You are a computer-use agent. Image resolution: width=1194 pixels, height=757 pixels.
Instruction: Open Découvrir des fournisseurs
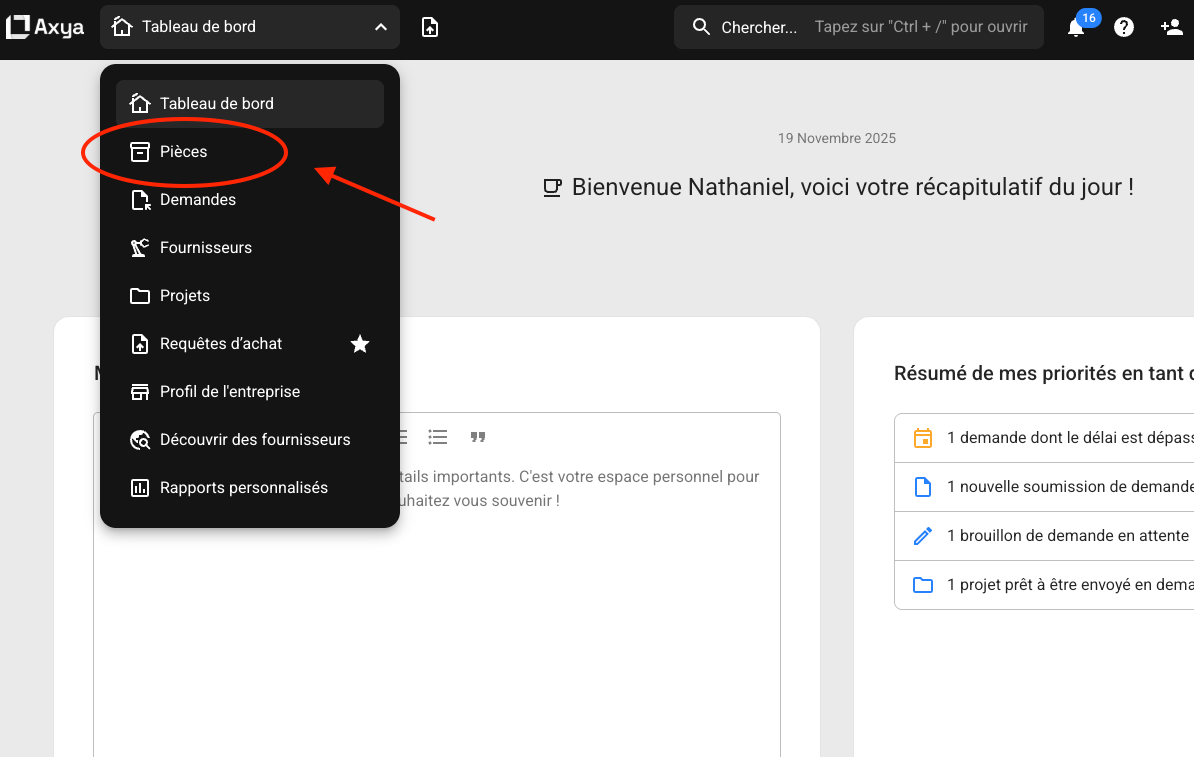(x=255, y=440)
